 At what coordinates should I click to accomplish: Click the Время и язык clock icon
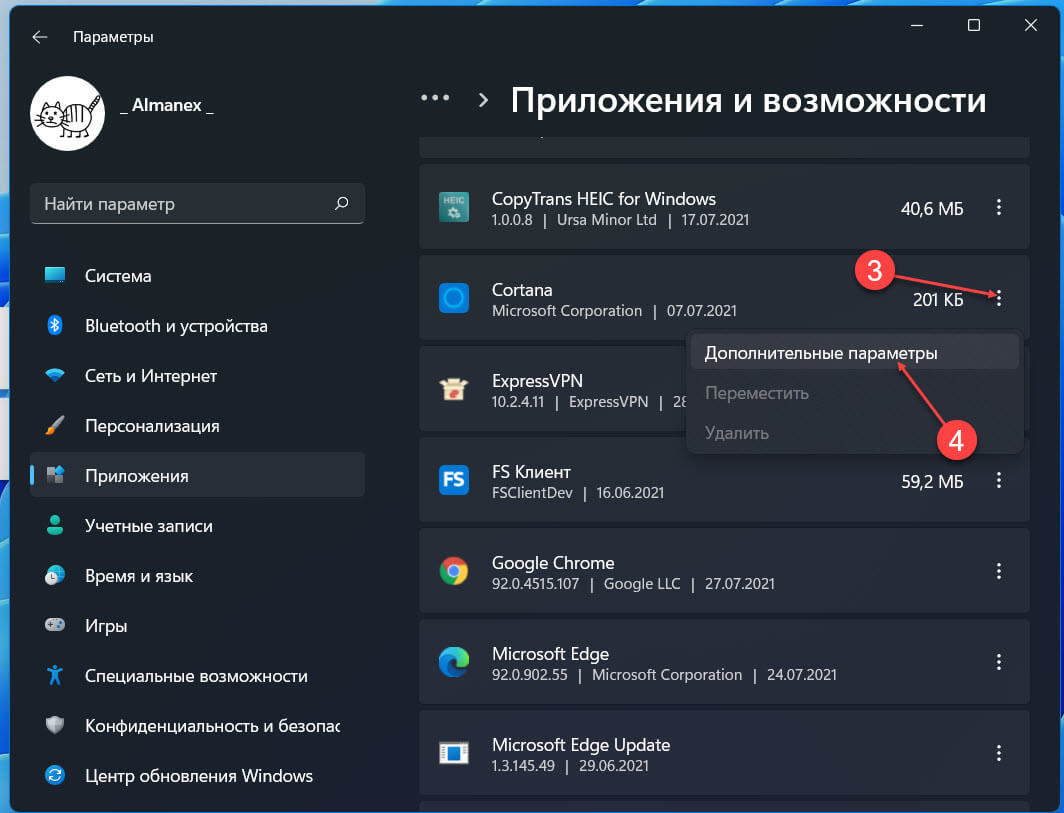point(55,575)
